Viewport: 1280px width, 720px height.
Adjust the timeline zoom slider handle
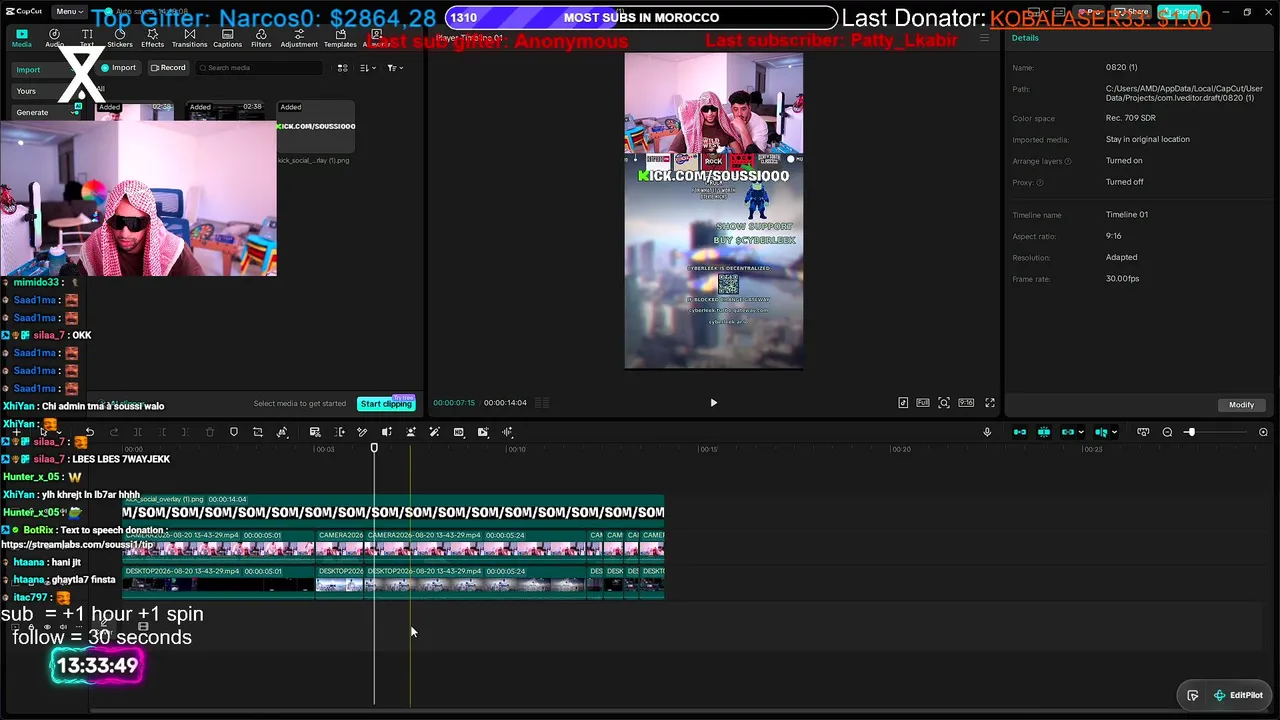point(1190,432)
